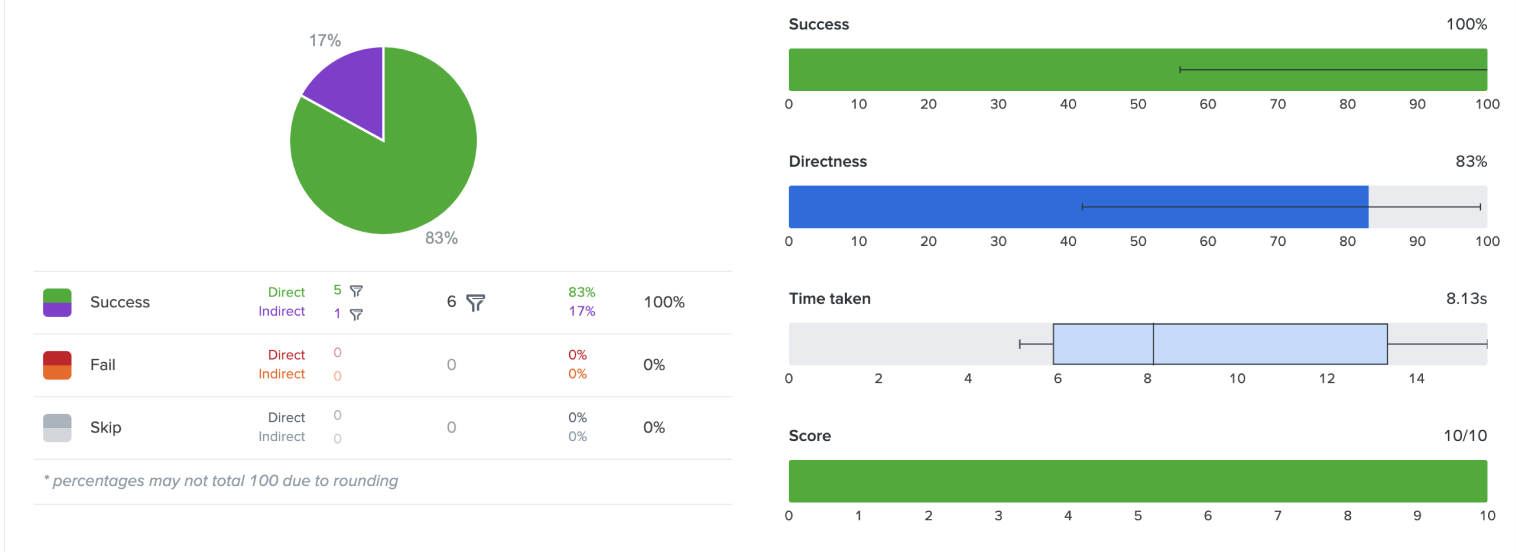Click the Time taken box plot box

click(1219, 344)
